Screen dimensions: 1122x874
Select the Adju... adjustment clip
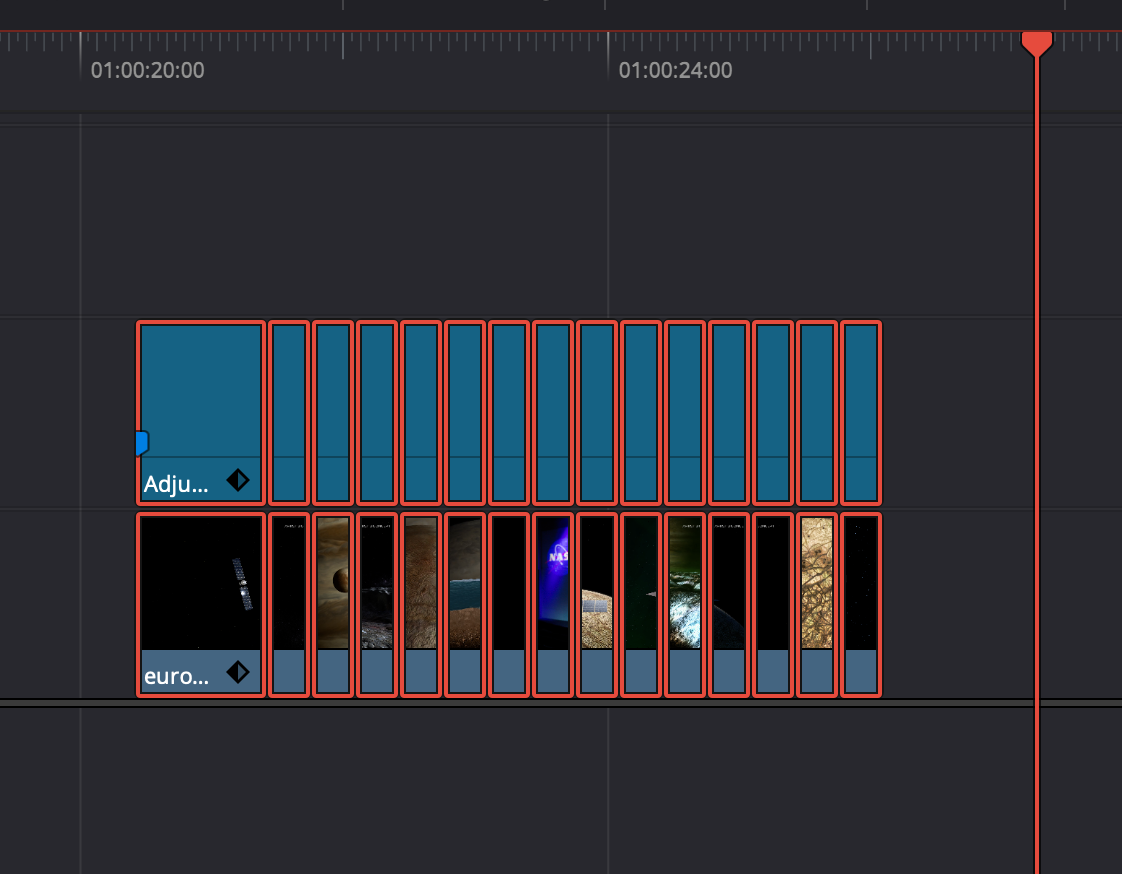tap(200, 412)
